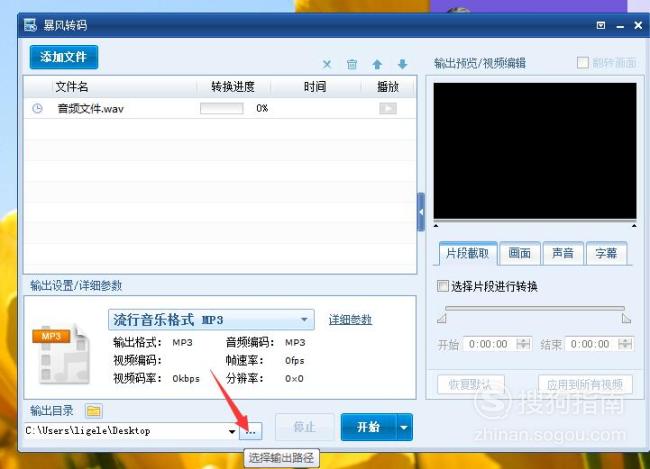This screenshot has width=650, height=469.
Task: Expand the output directory path dropdown arrow
Action: pos(232,432)
